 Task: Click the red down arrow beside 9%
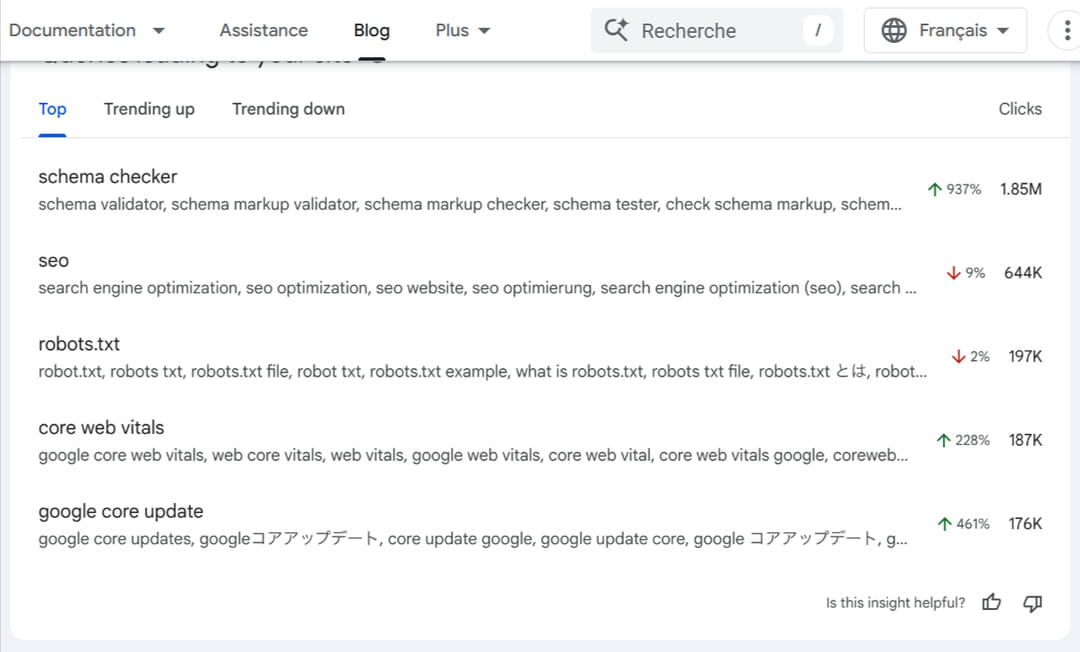coord(953,273)
